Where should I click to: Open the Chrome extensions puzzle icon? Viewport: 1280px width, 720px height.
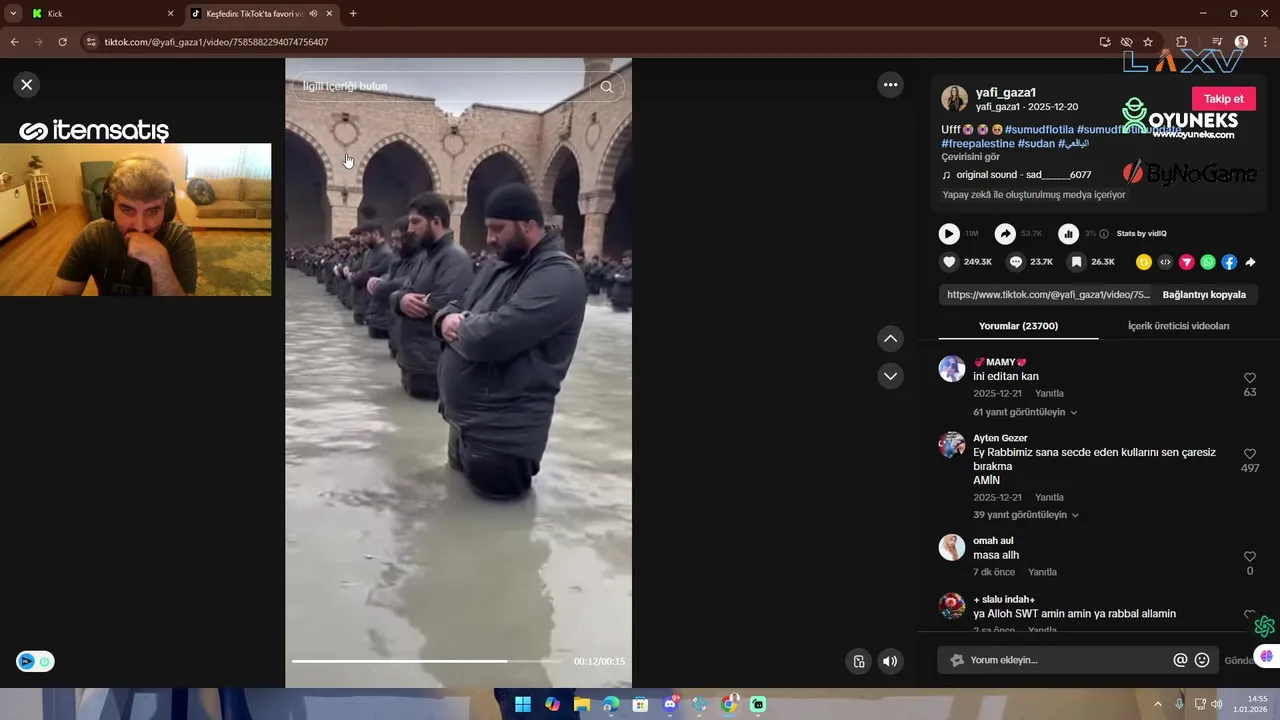[1181, 42]
